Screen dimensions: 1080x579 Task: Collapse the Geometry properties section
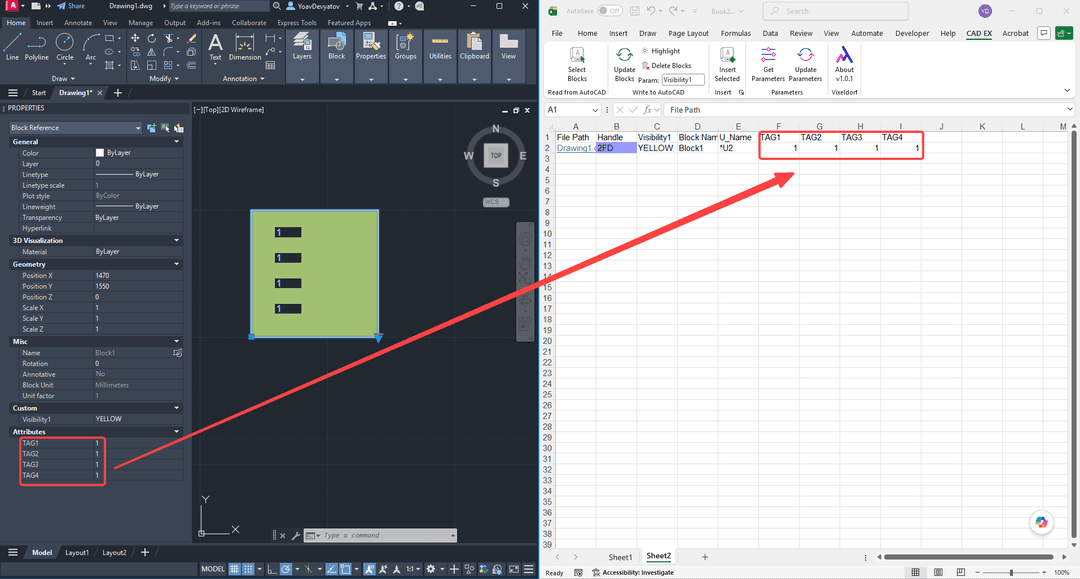176,264
